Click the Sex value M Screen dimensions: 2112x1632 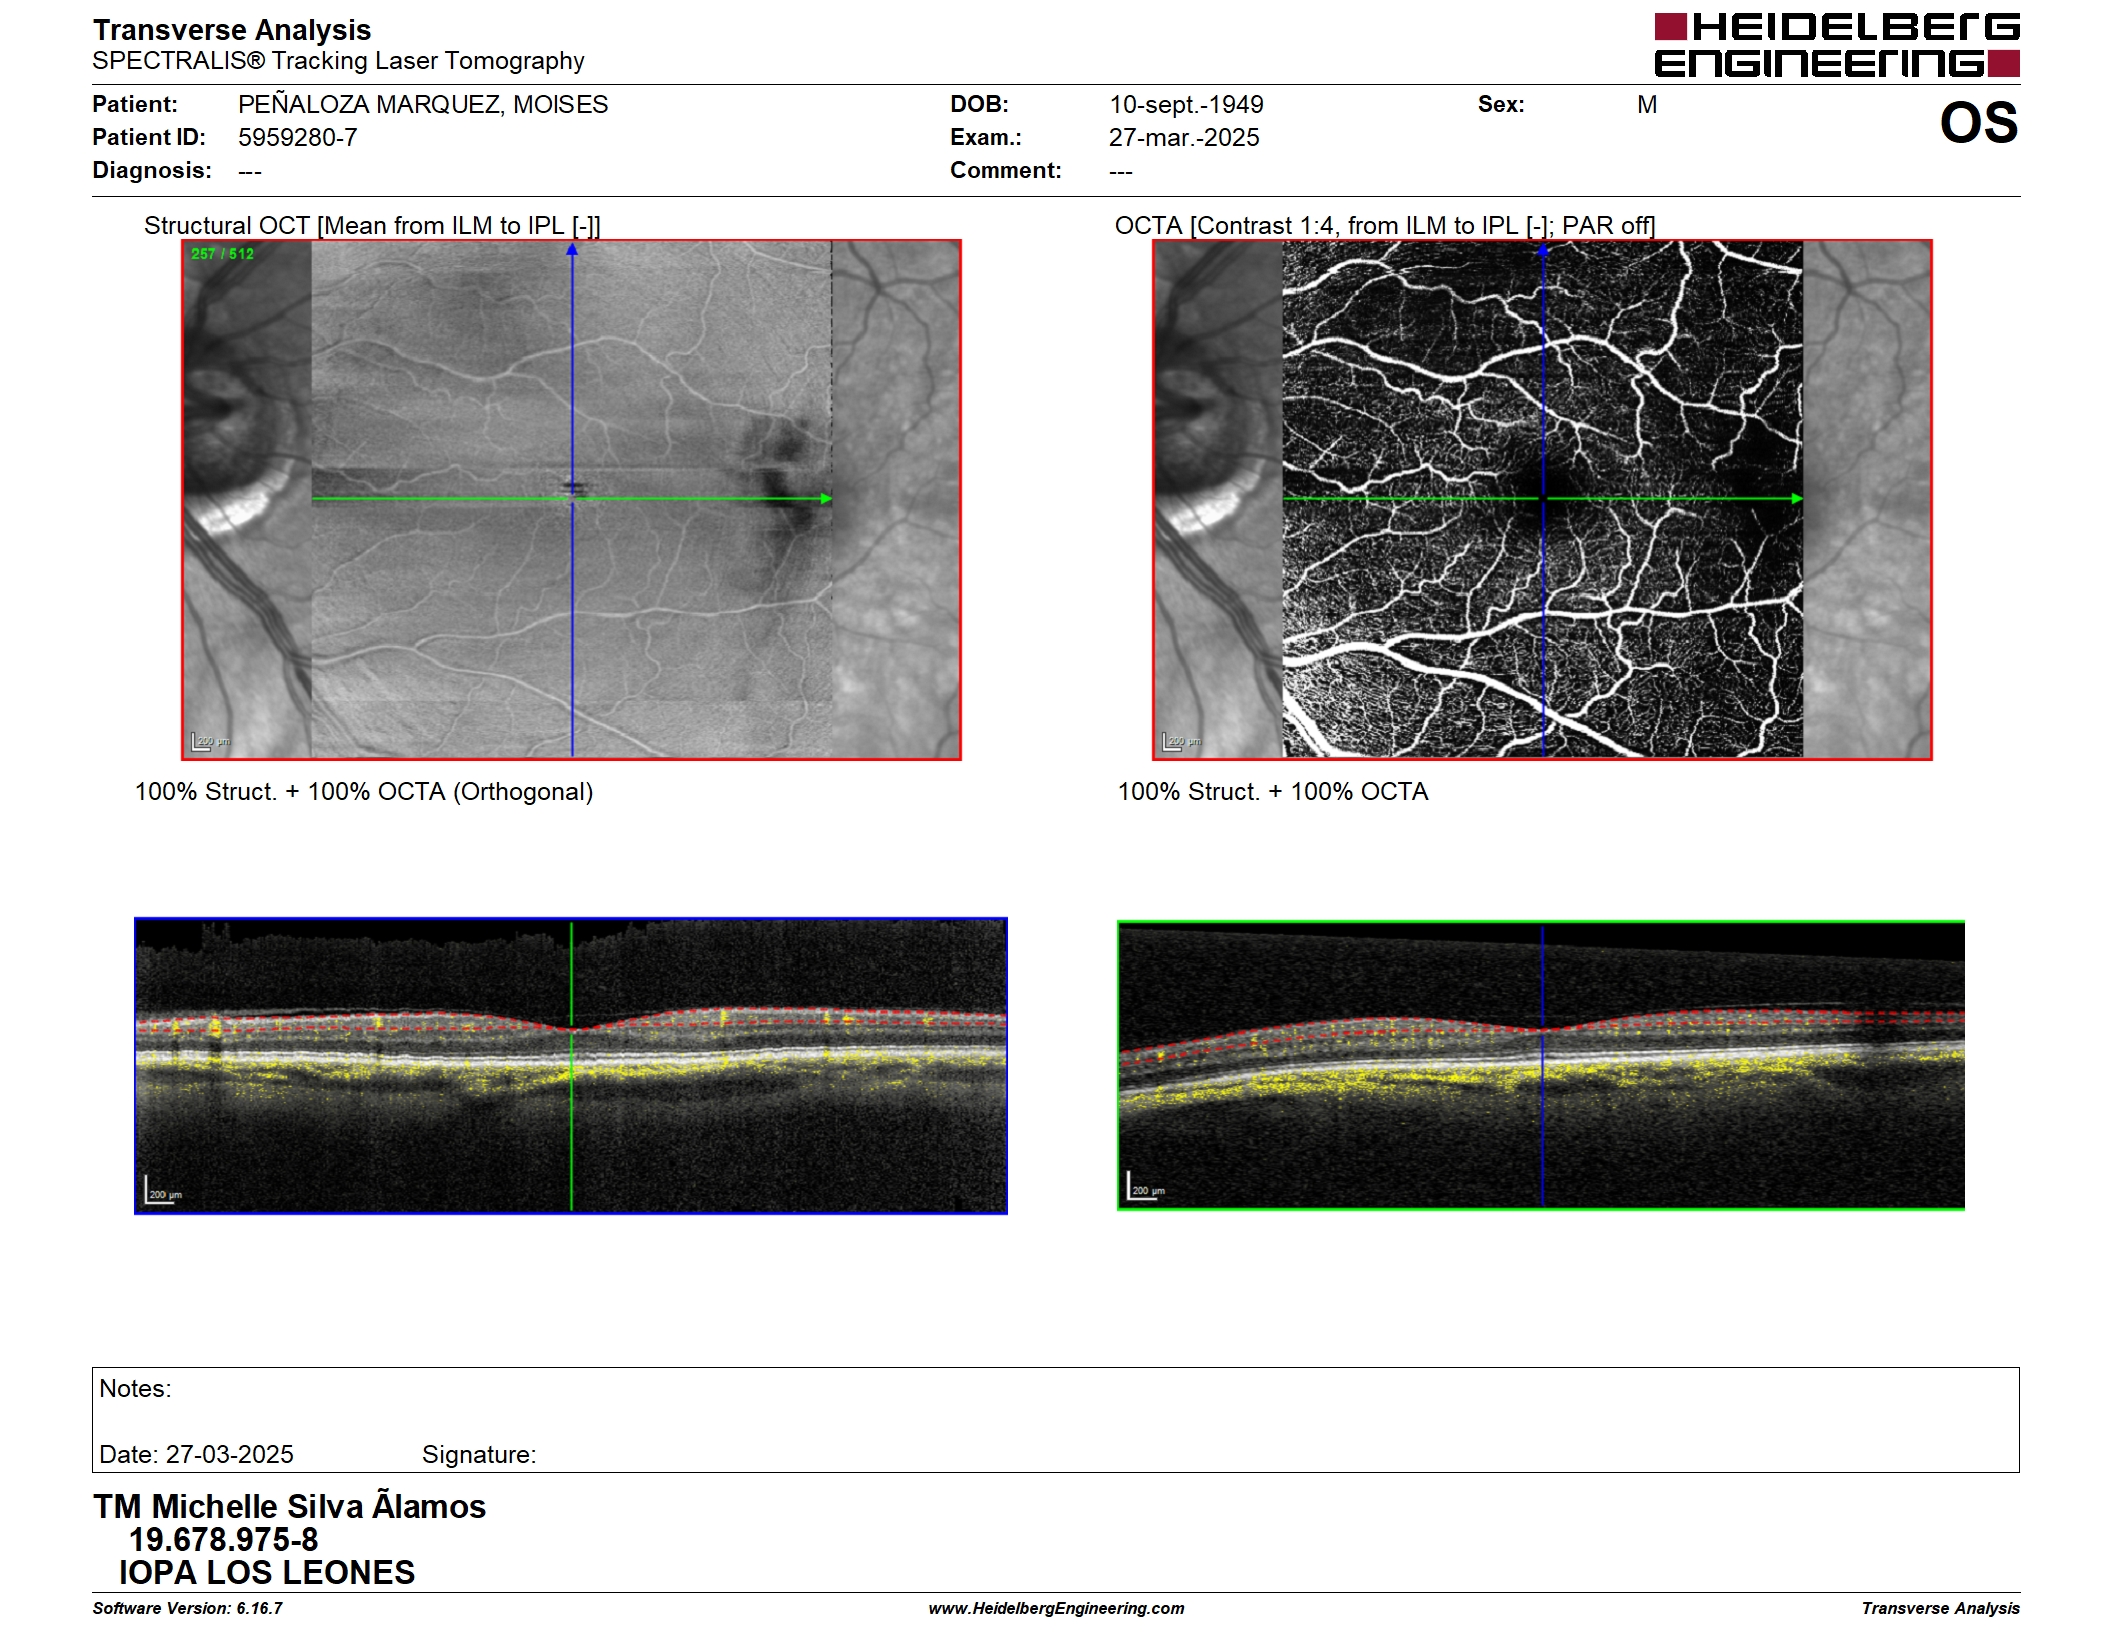(x=1647, y=104)
